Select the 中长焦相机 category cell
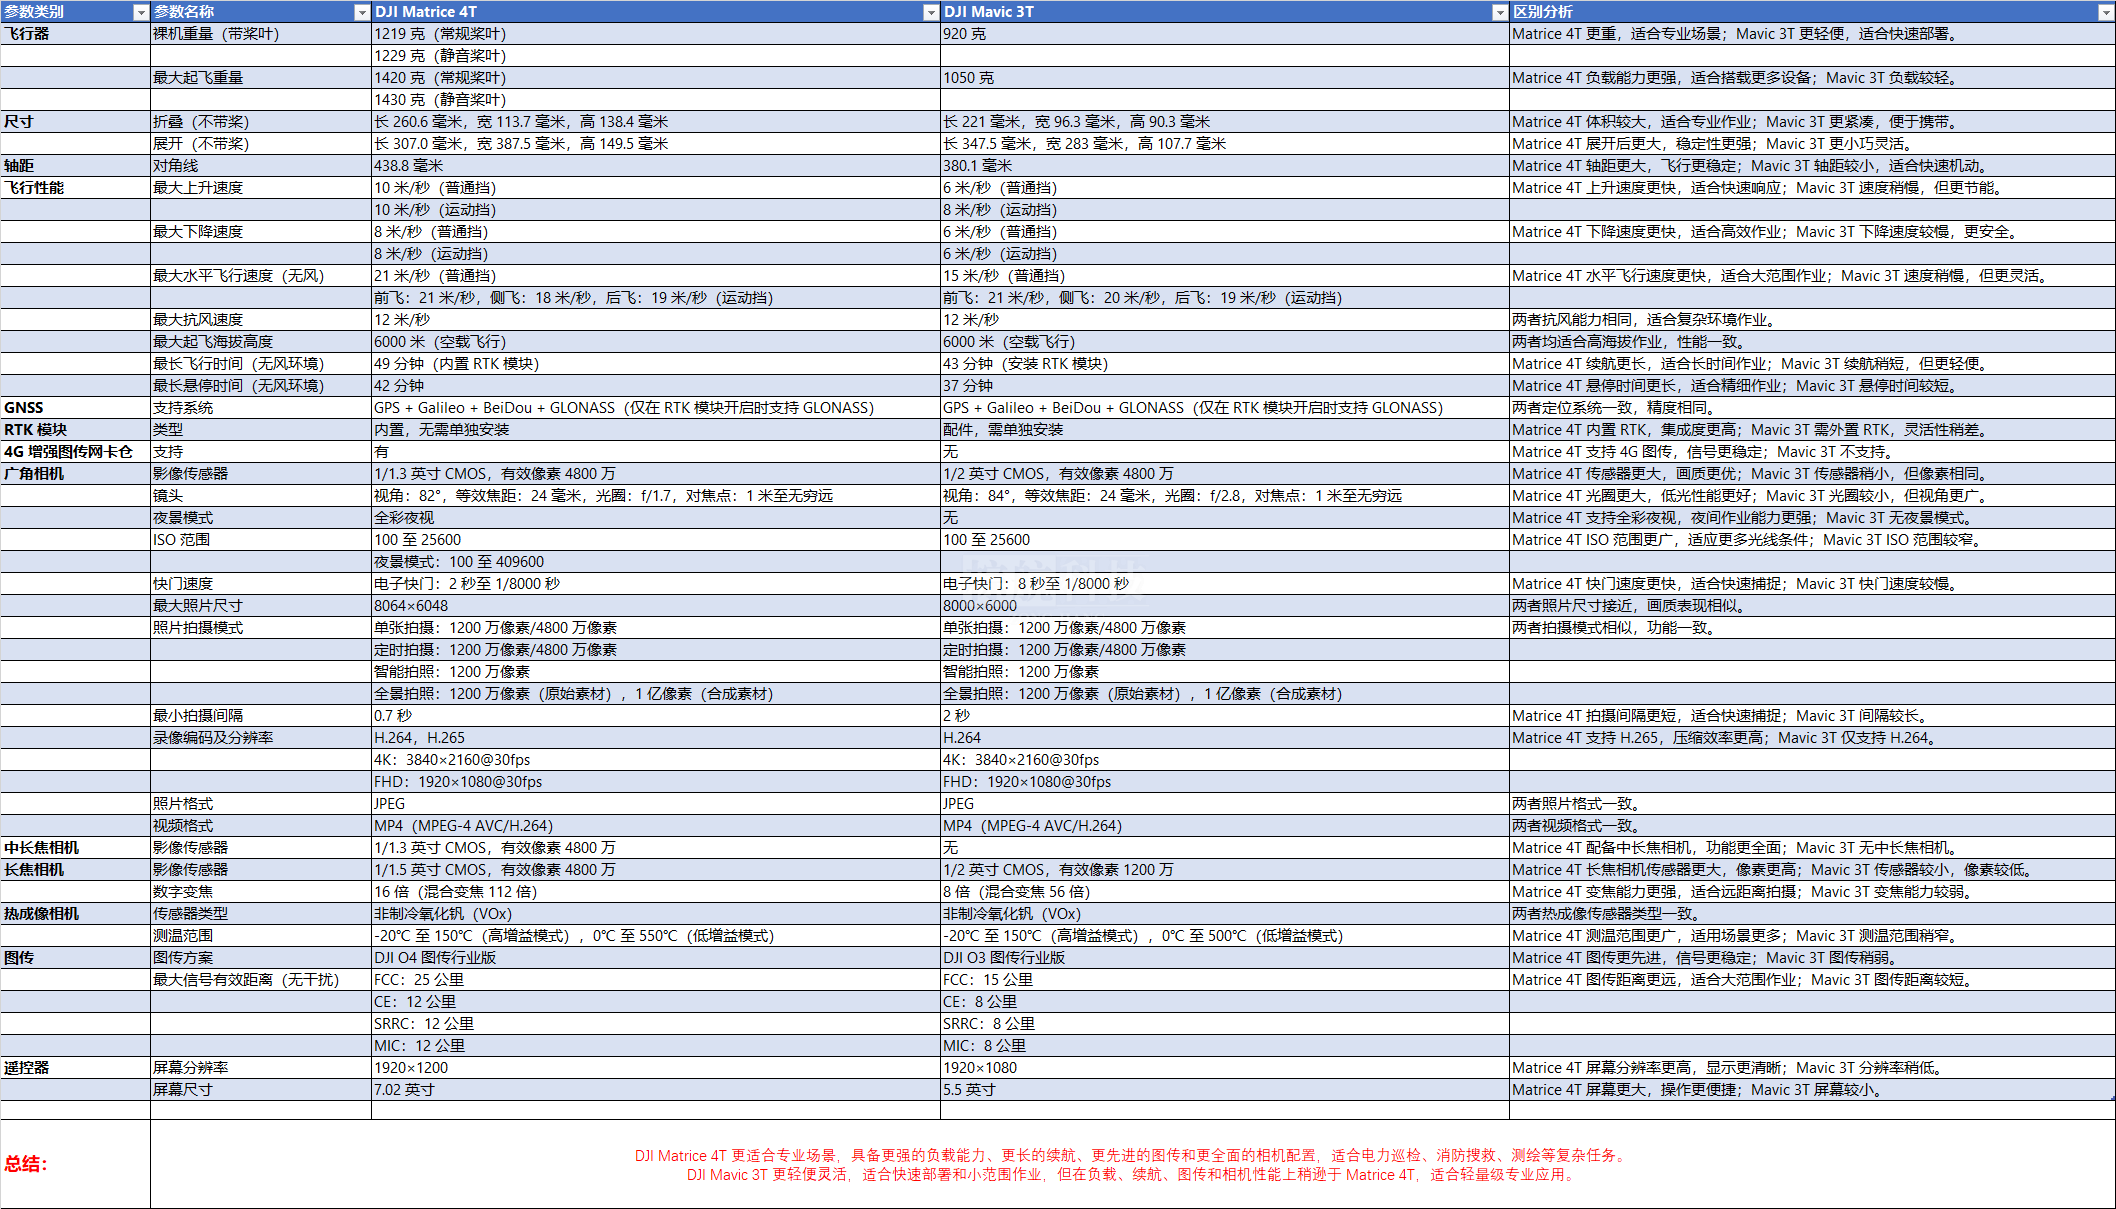Viewport: 2116px width, 1209px height. 75,848
